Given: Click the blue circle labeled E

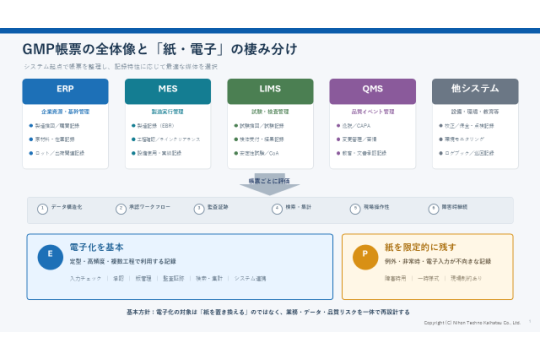Looking at the screenshot, I should (50, 257).
